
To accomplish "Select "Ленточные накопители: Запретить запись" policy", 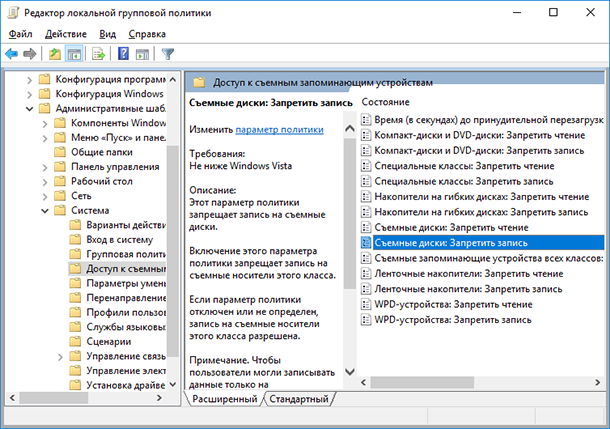I will pyautogui.click(x=468, y=289).
